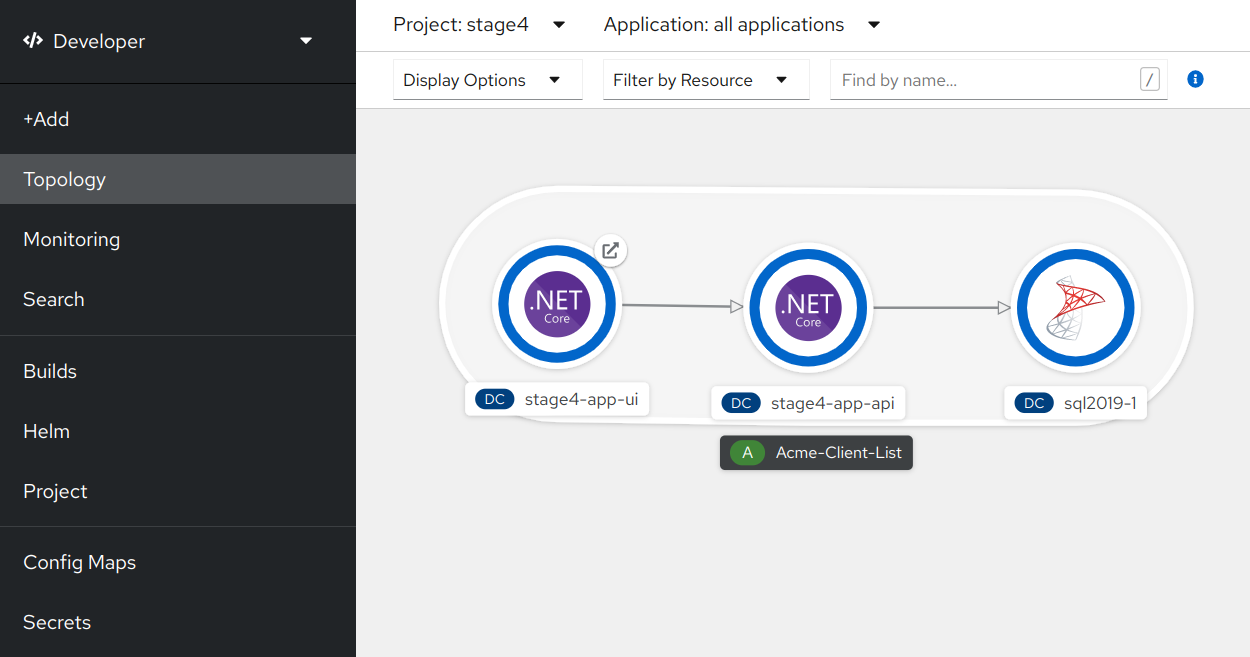The image size is (1250, 657).
Task: Open URL decorator on stage4-app-ui node
Action: point(610,250)
